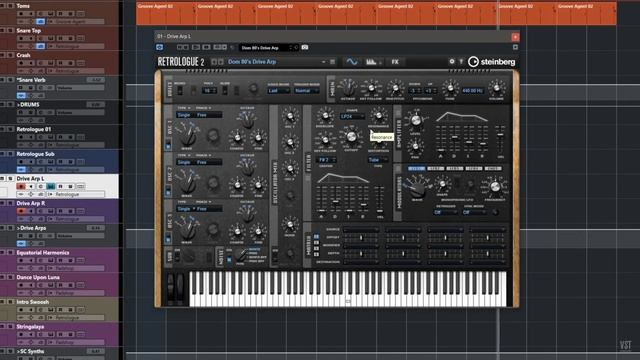Open the Retrologue preset name dropdown "Dom 80's Drive Arp"
This screenshot has height=360, width=640.
[x=276, y=62]
